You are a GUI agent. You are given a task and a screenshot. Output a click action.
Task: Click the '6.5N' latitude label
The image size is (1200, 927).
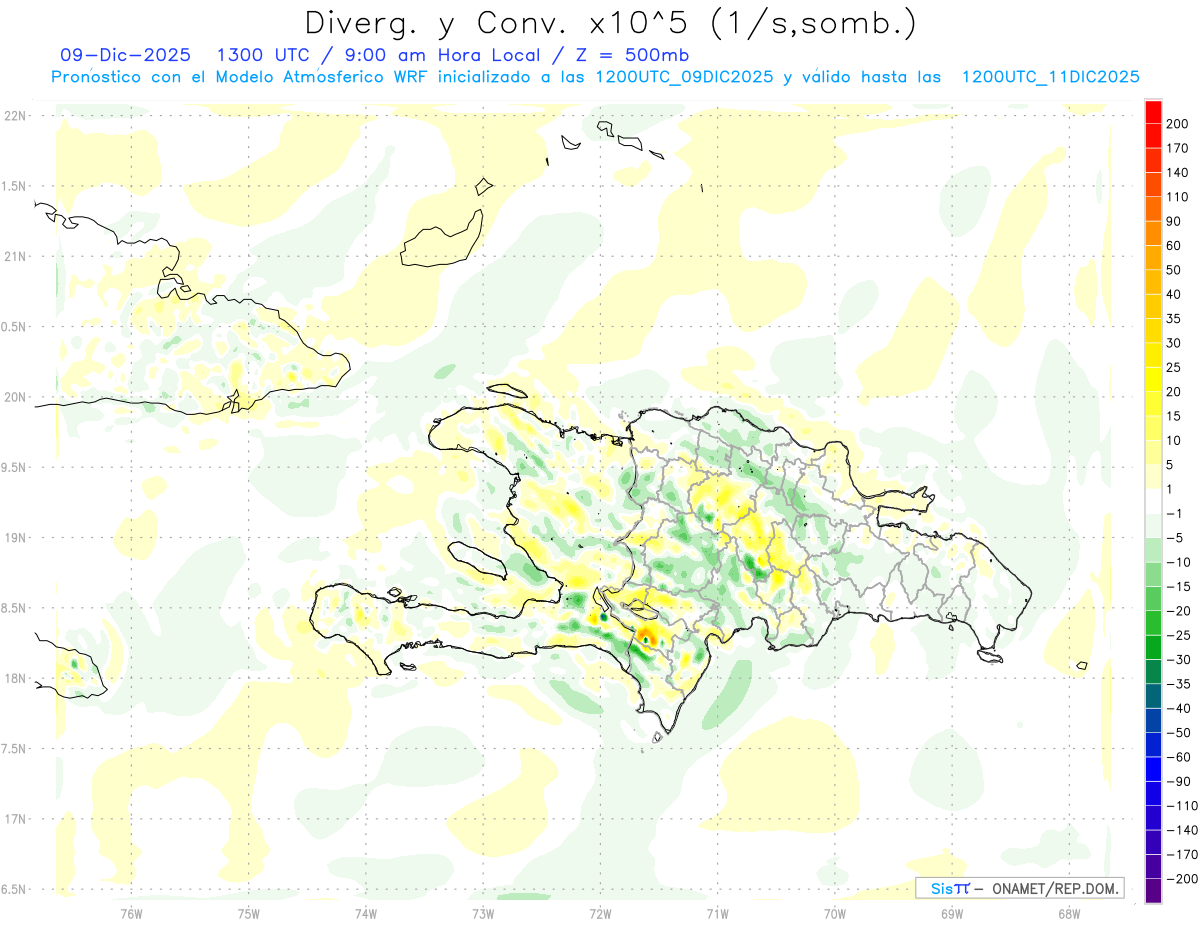click(14, 889)
